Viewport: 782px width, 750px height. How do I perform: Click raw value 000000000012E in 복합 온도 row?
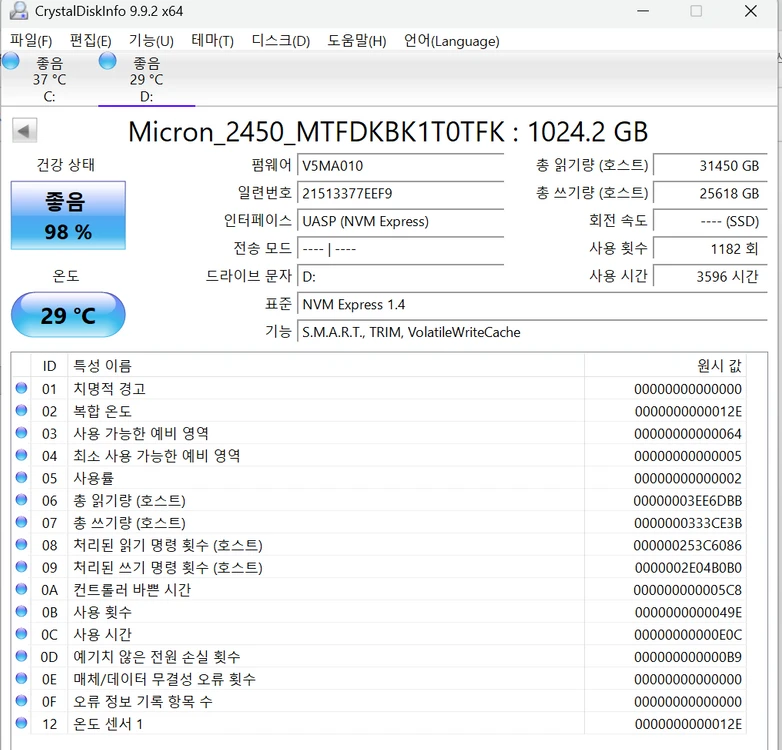tap(688, 411)
